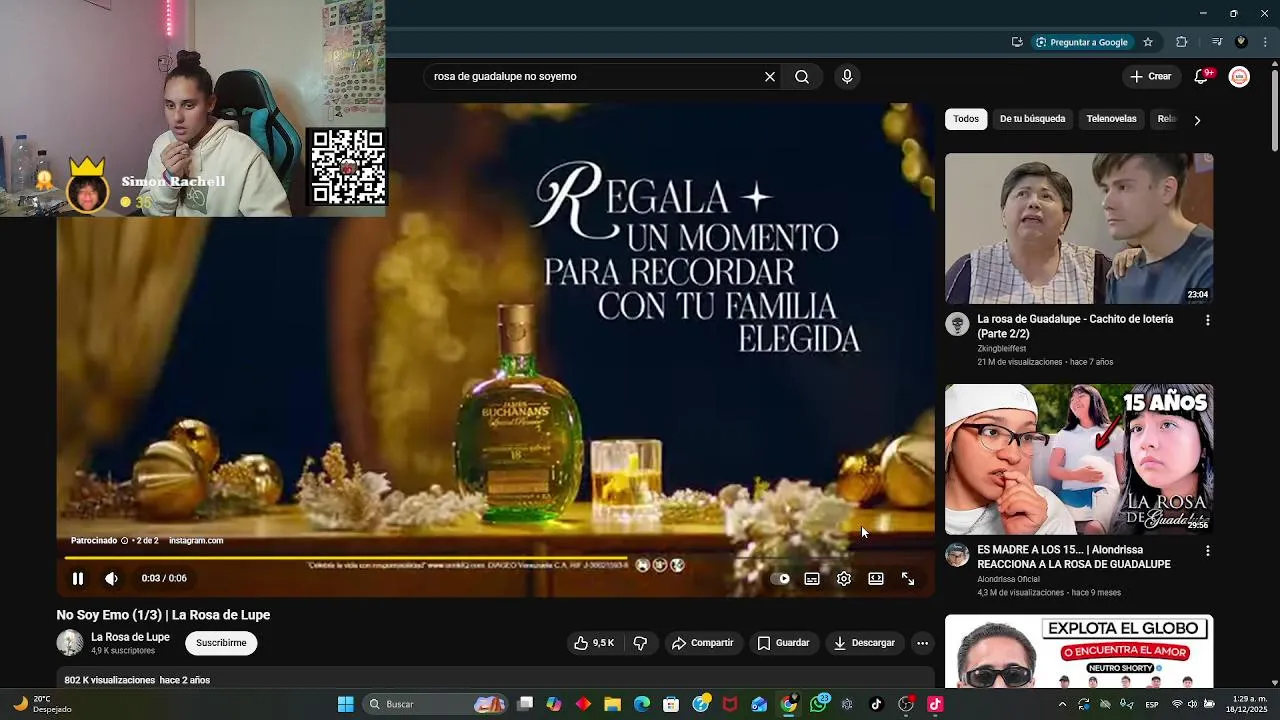
Task: Open the black TikTok icon in the taskbar
Action: tap(876, 704)
